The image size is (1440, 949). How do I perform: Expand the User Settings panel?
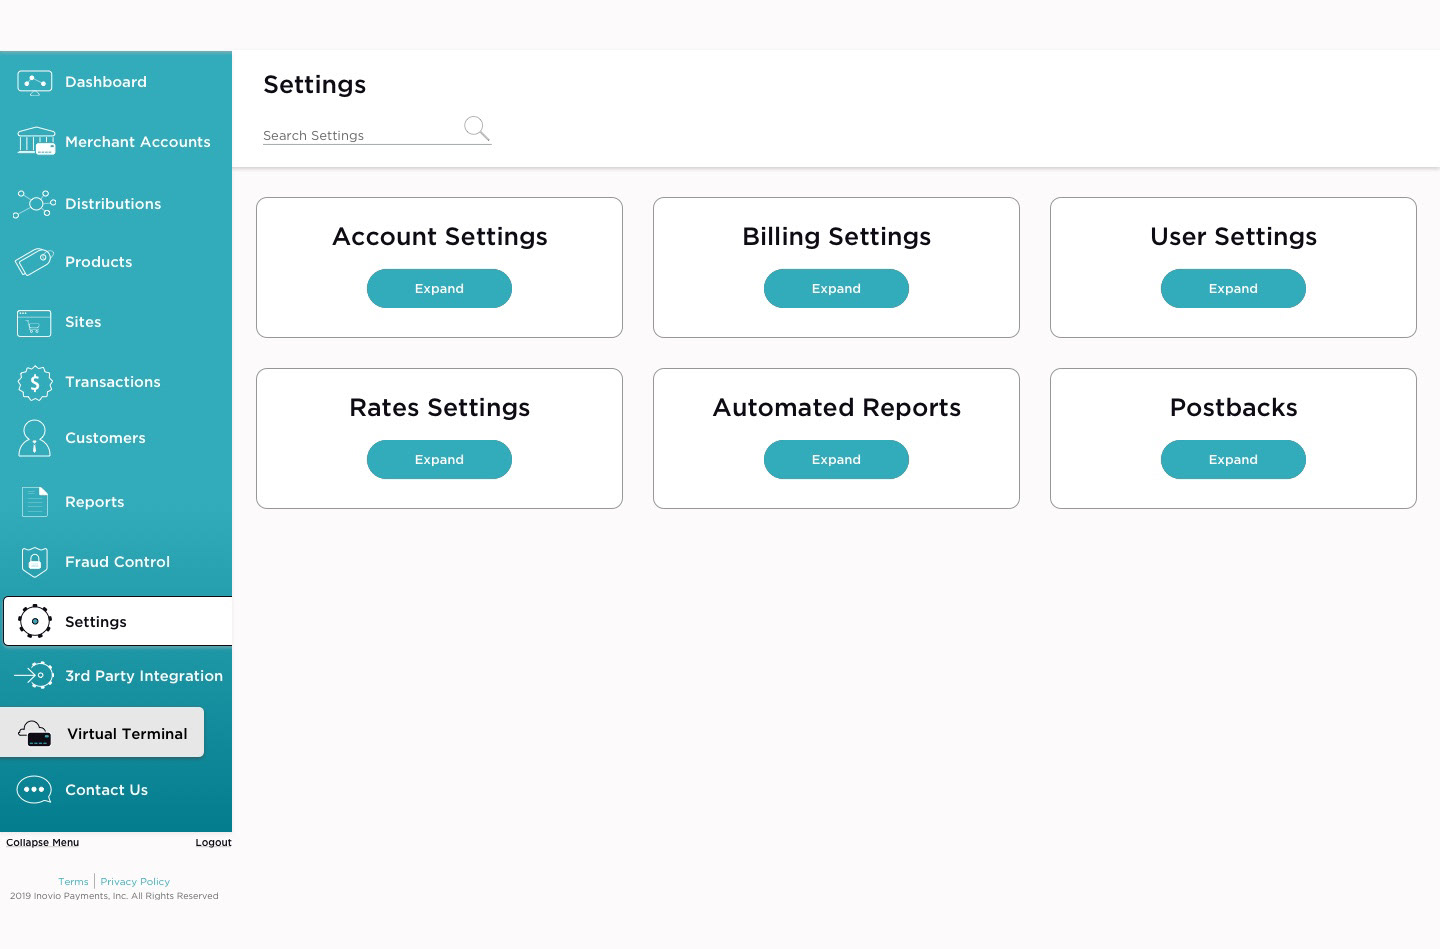pyautogui.click(x=1233, y=289)
